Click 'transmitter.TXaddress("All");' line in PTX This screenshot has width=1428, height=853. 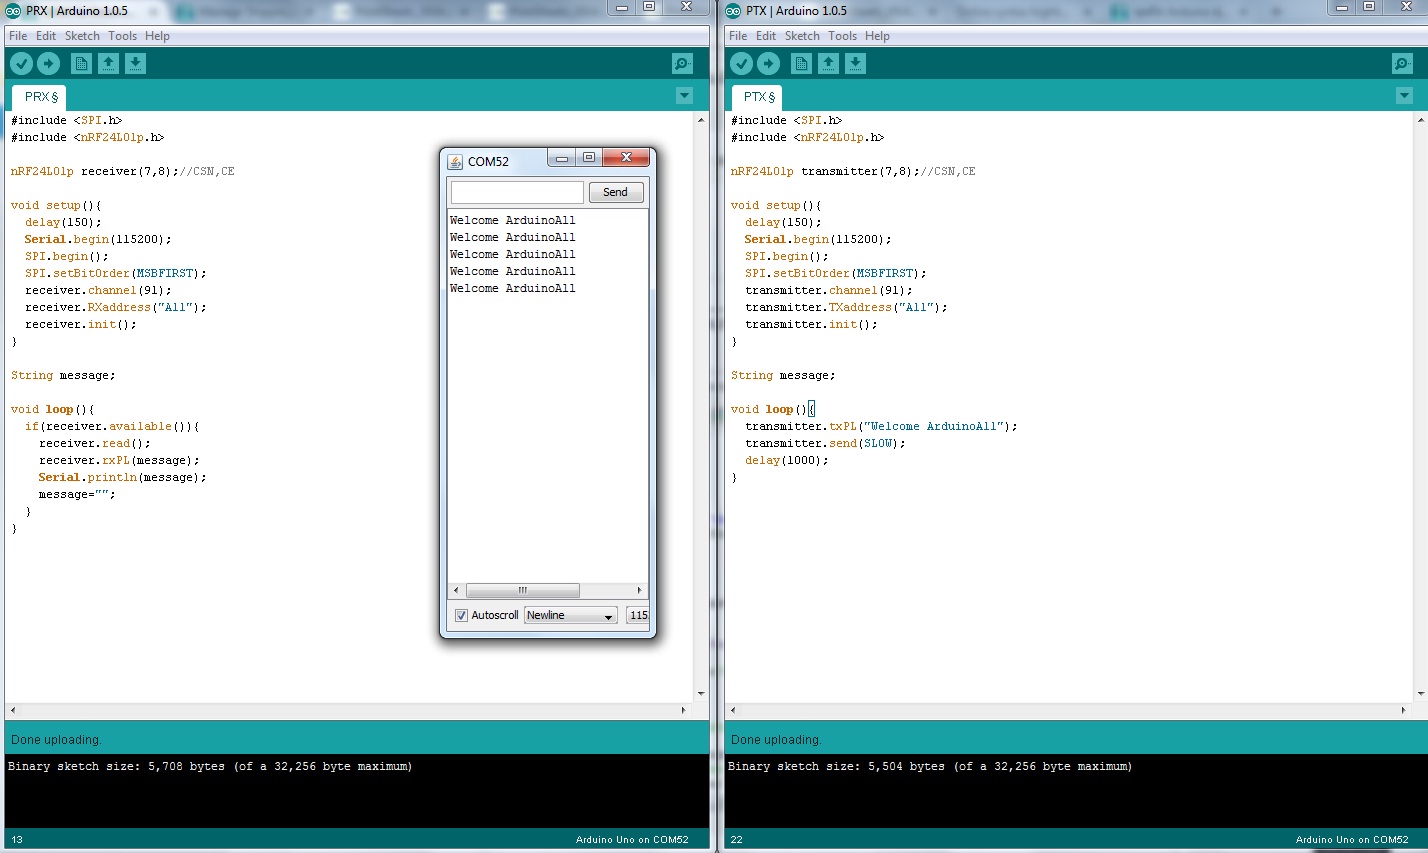coord(846,307)
